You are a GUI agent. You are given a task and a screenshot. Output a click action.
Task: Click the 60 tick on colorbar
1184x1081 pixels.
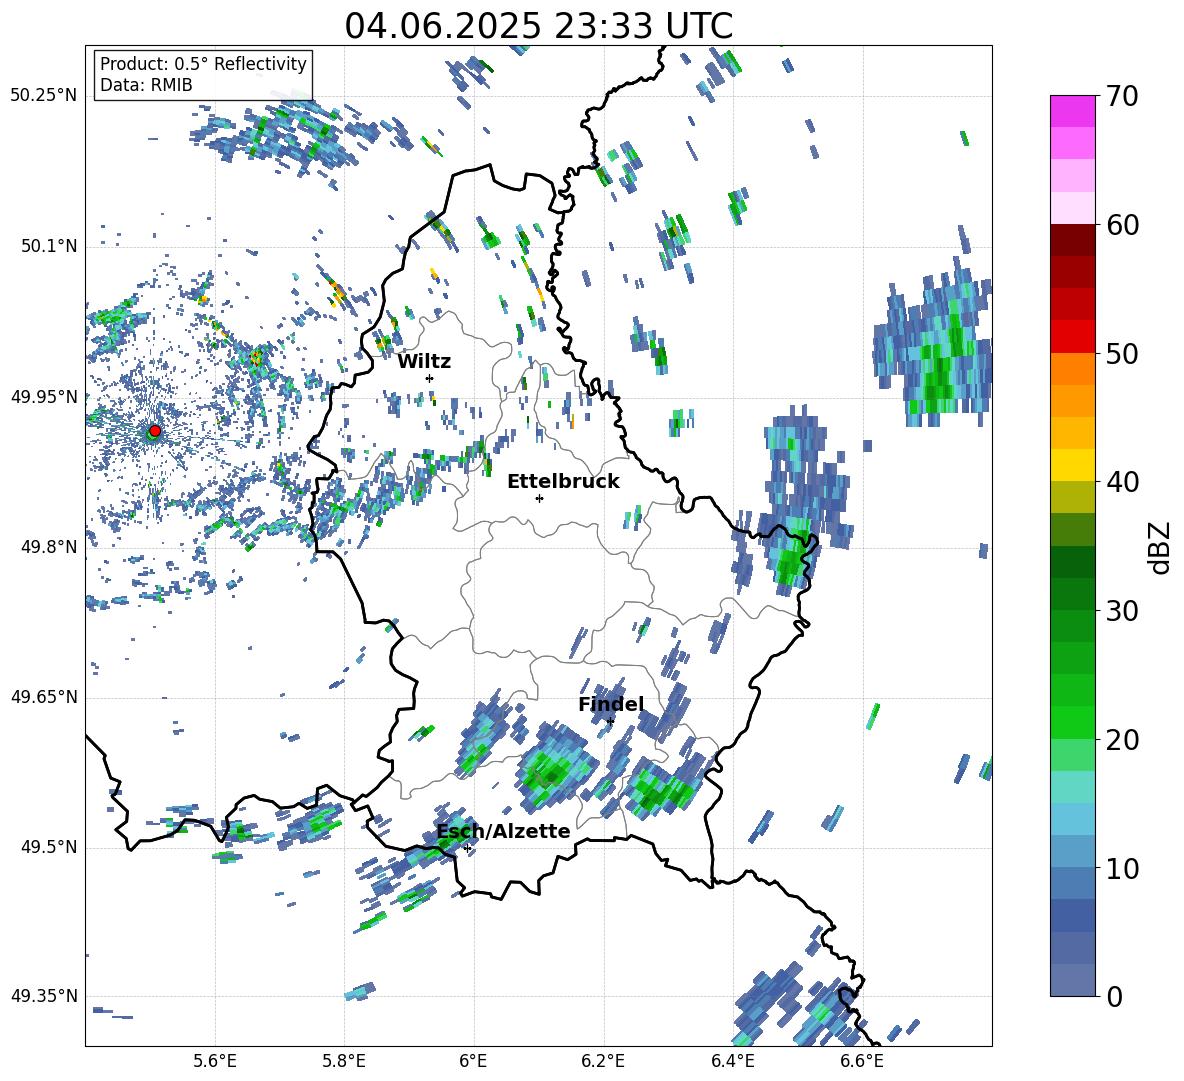(1121, 225)
